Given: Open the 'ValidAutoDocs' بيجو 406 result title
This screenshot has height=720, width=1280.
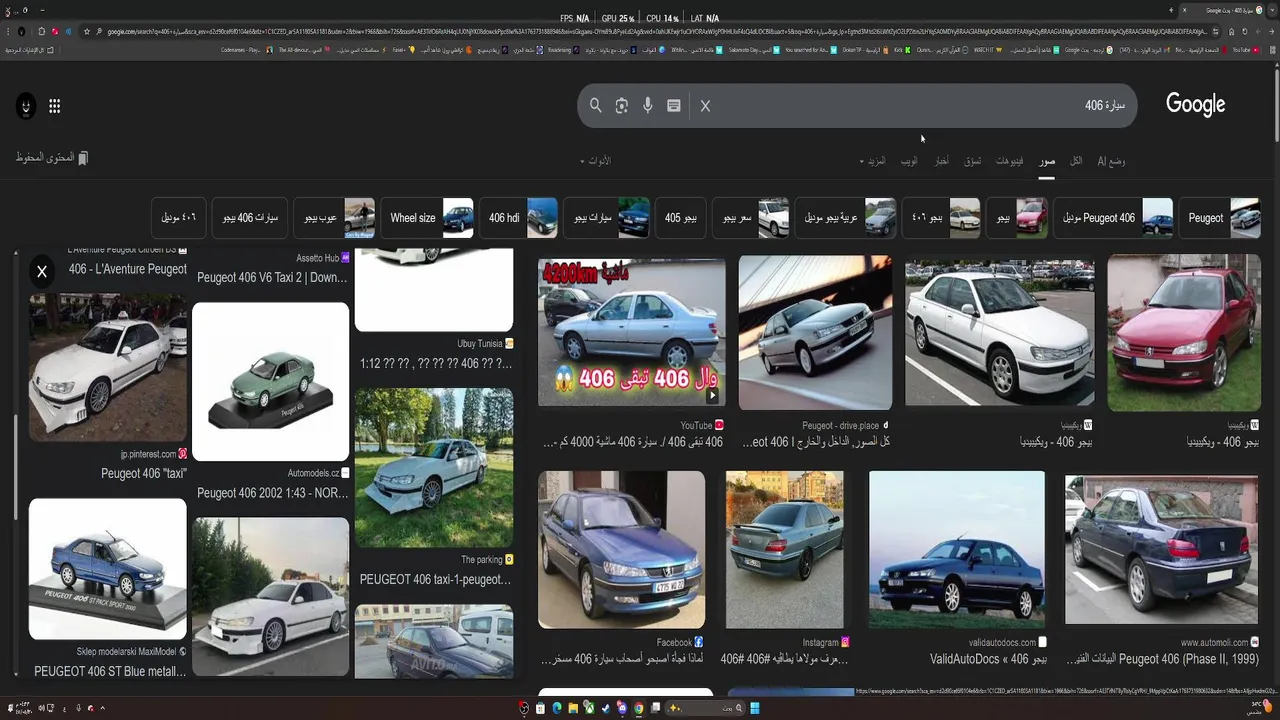Looking at the screenshot, I should coord(988,659).
